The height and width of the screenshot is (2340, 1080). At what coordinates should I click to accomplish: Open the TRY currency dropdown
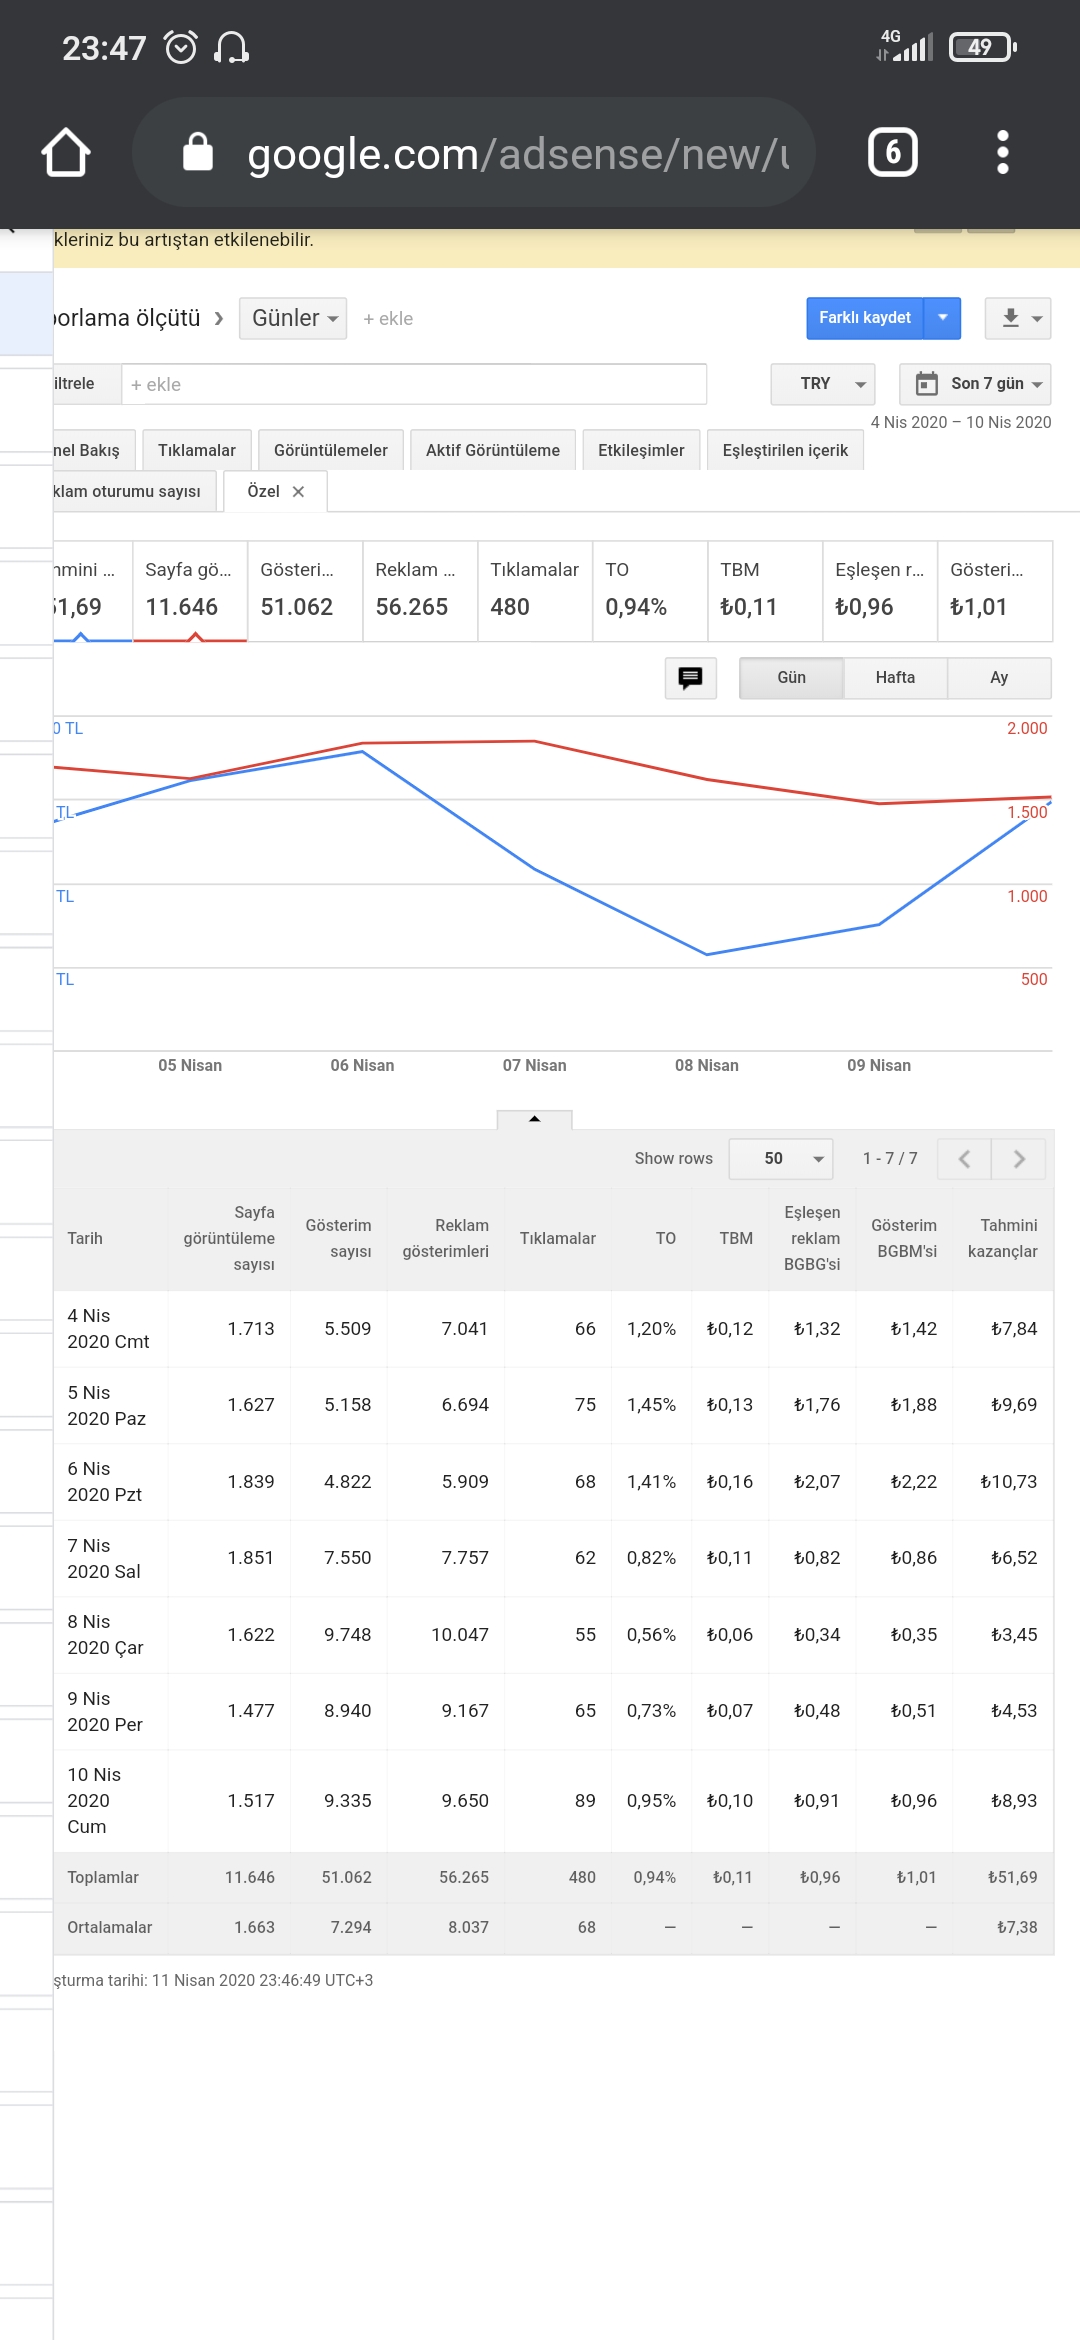pos(823,384)
